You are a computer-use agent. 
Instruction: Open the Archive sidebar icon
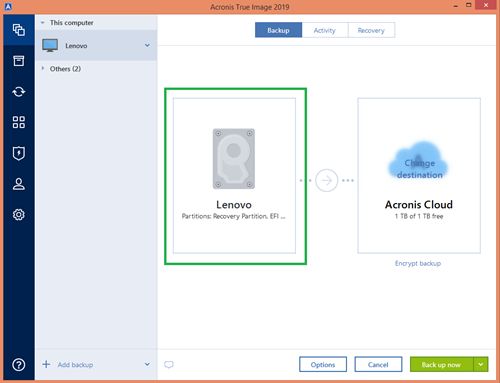[19, 61]
